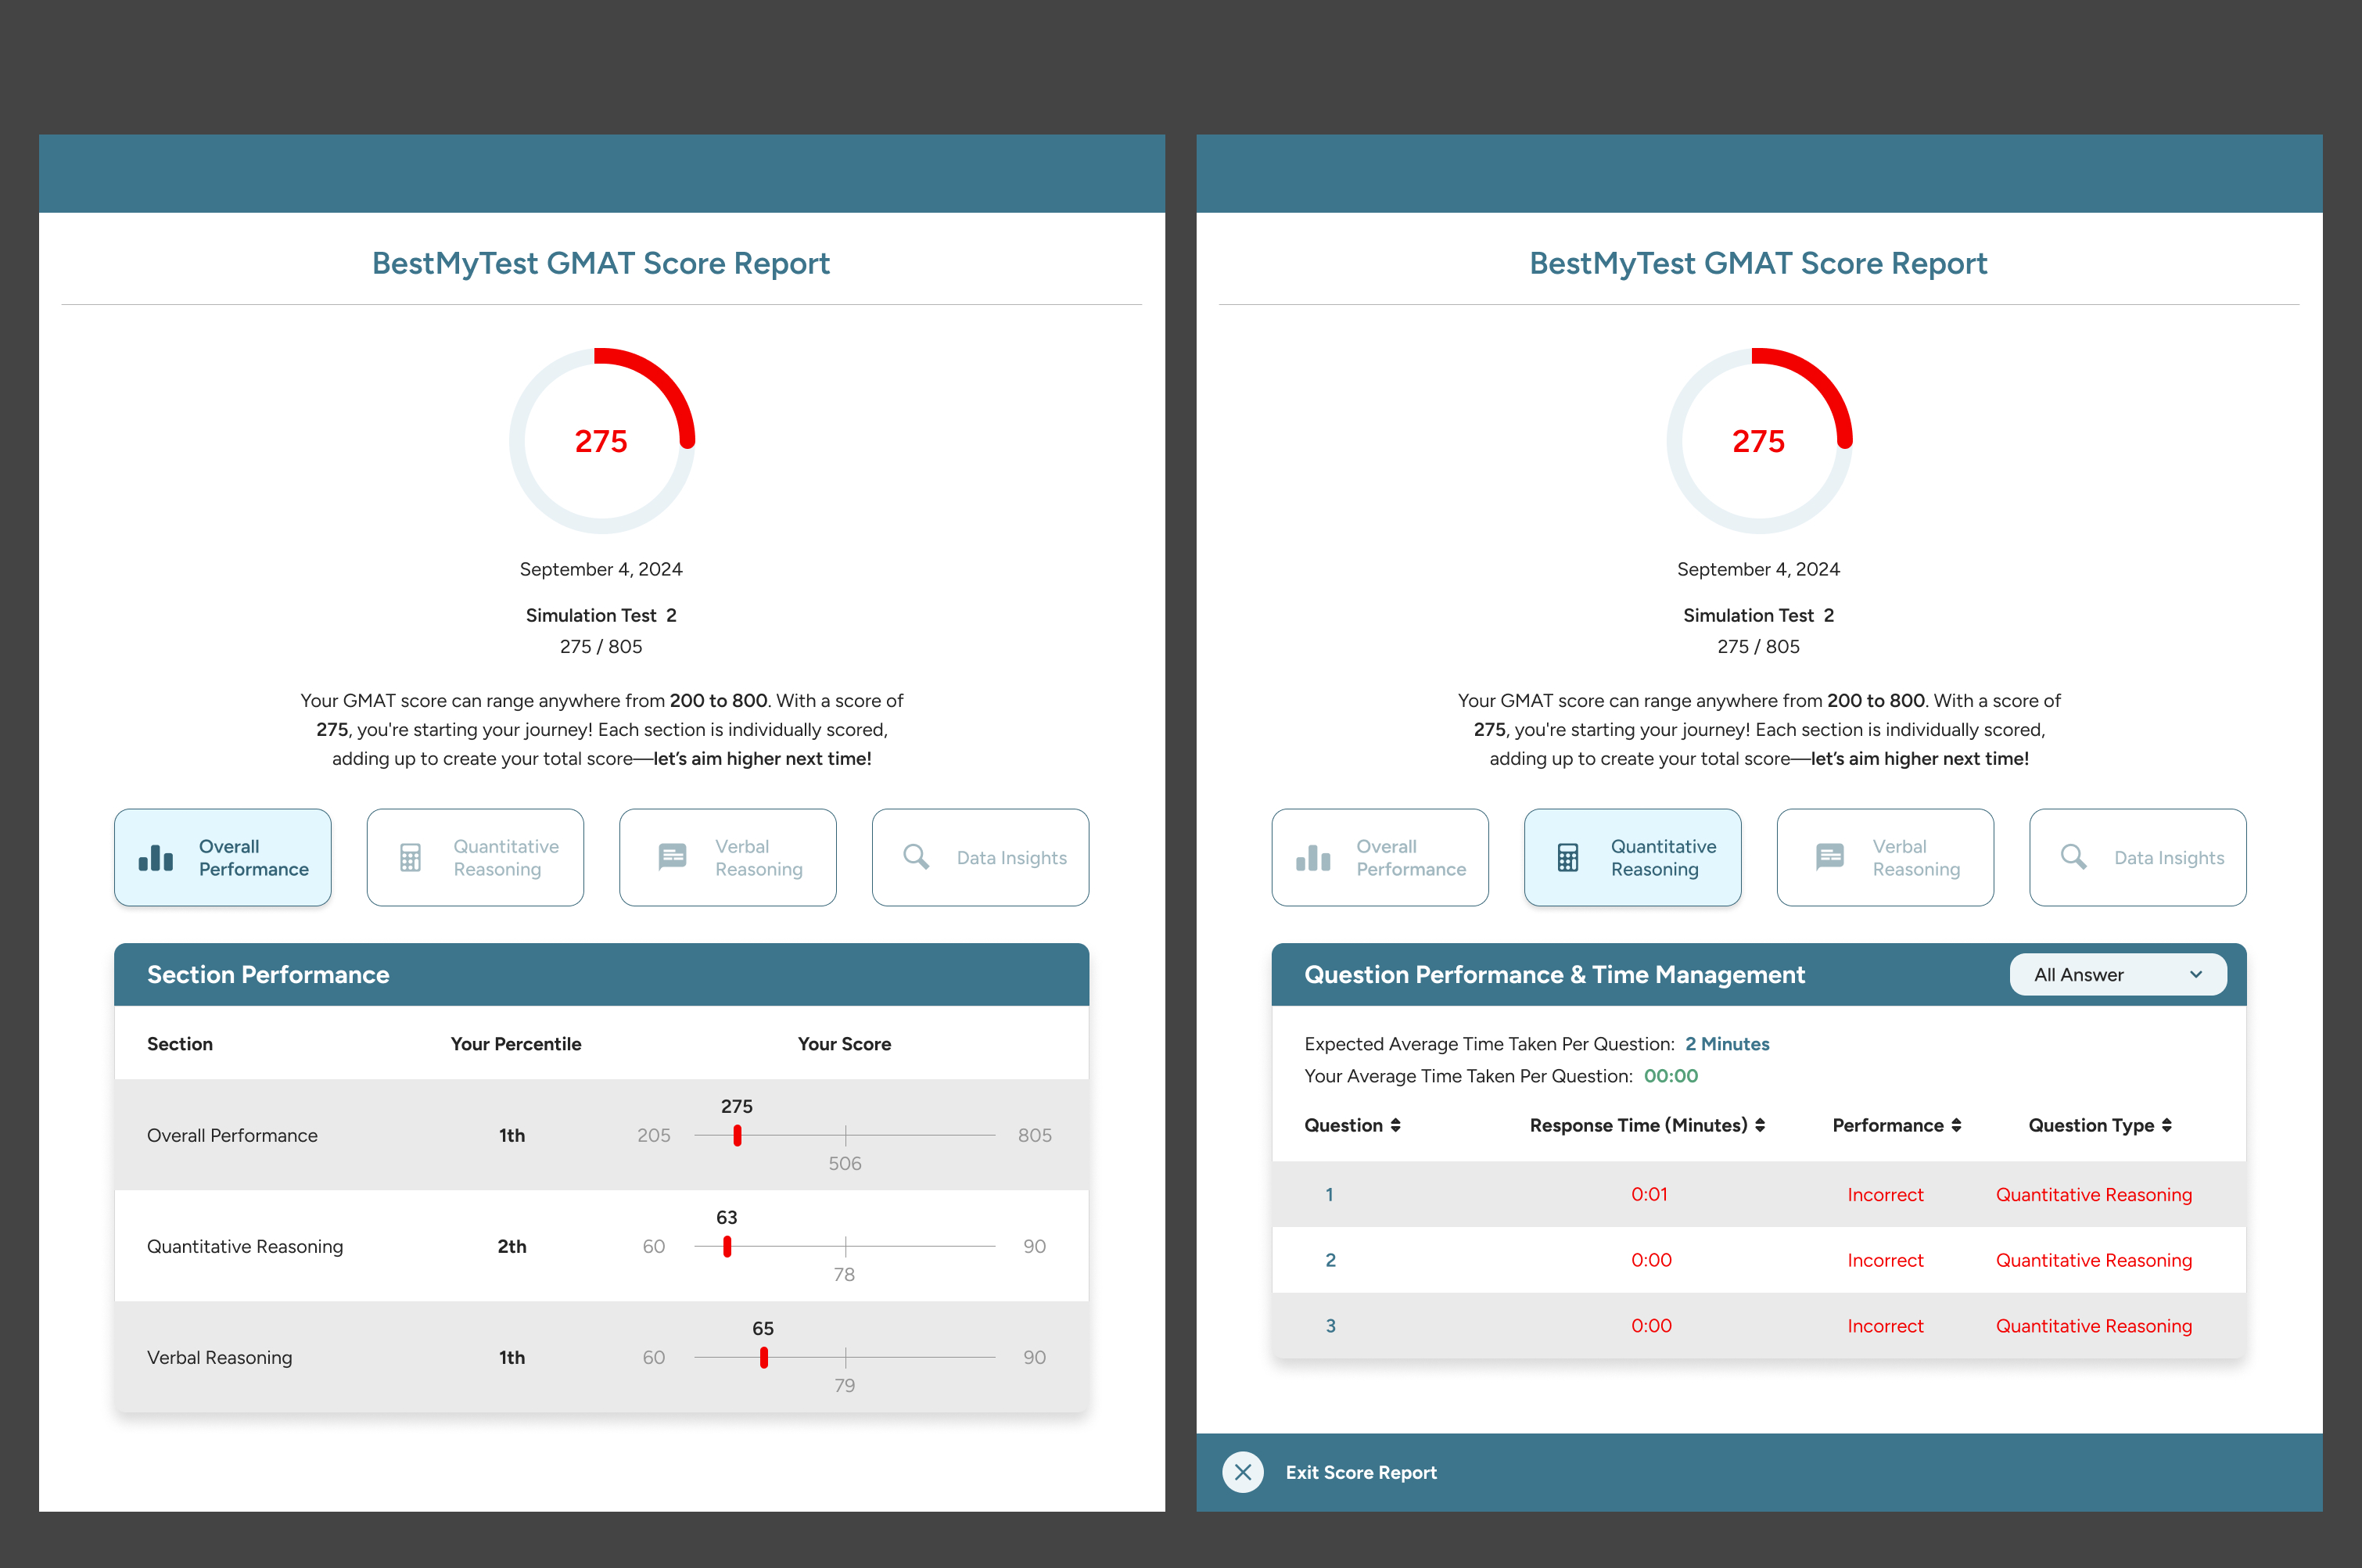Click the X icon beside Exit Score Report

point(1243,1472)
